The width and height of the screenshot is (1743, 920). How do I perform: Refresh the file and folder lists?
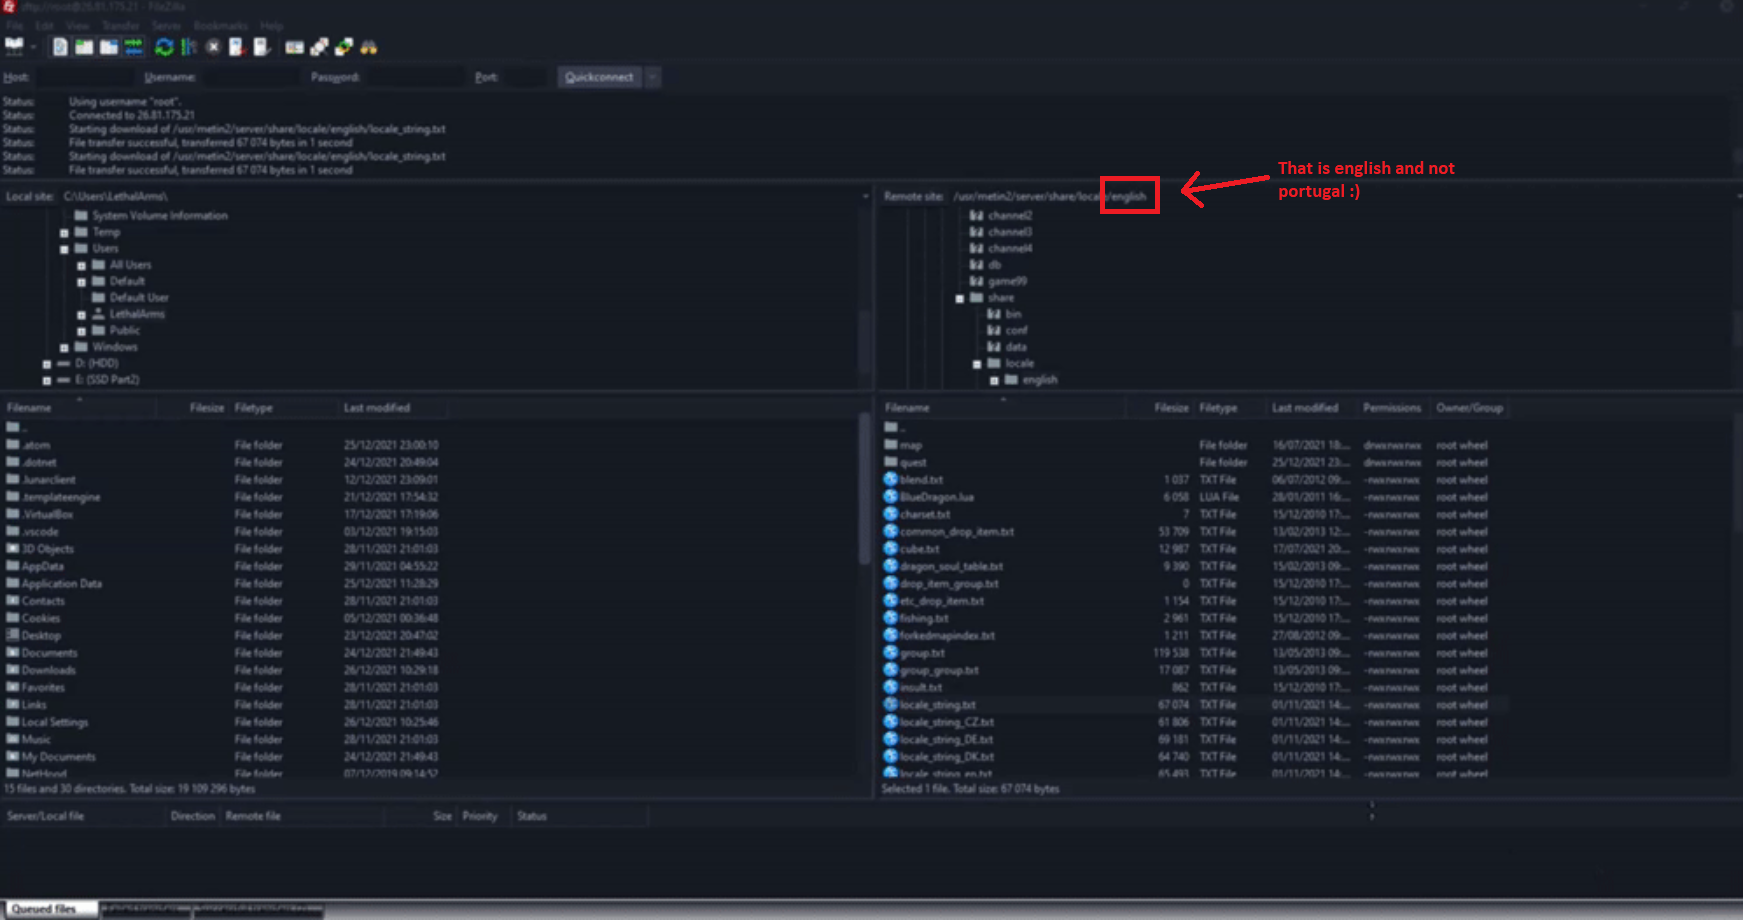pos(164,47)
